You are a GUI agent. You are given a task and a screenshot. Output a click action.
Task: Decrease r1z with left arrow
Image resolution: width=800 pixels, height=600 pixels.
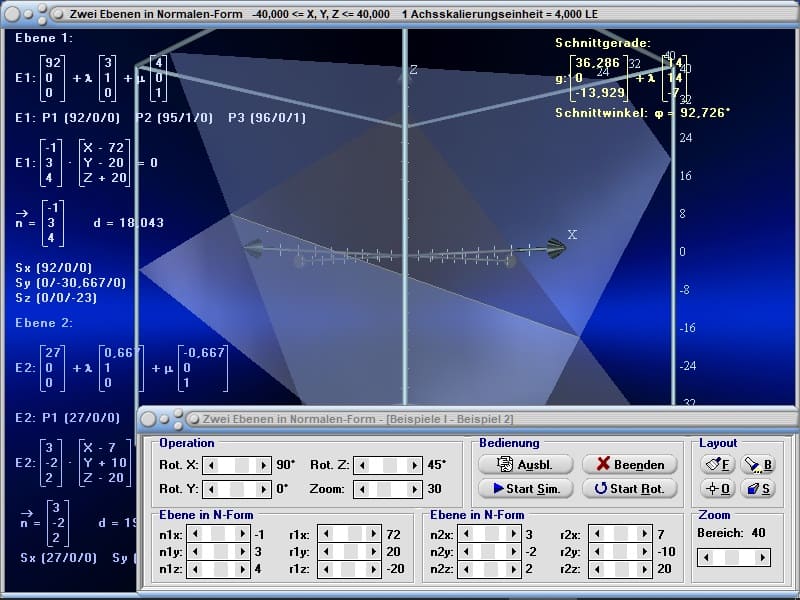[326, 568]
